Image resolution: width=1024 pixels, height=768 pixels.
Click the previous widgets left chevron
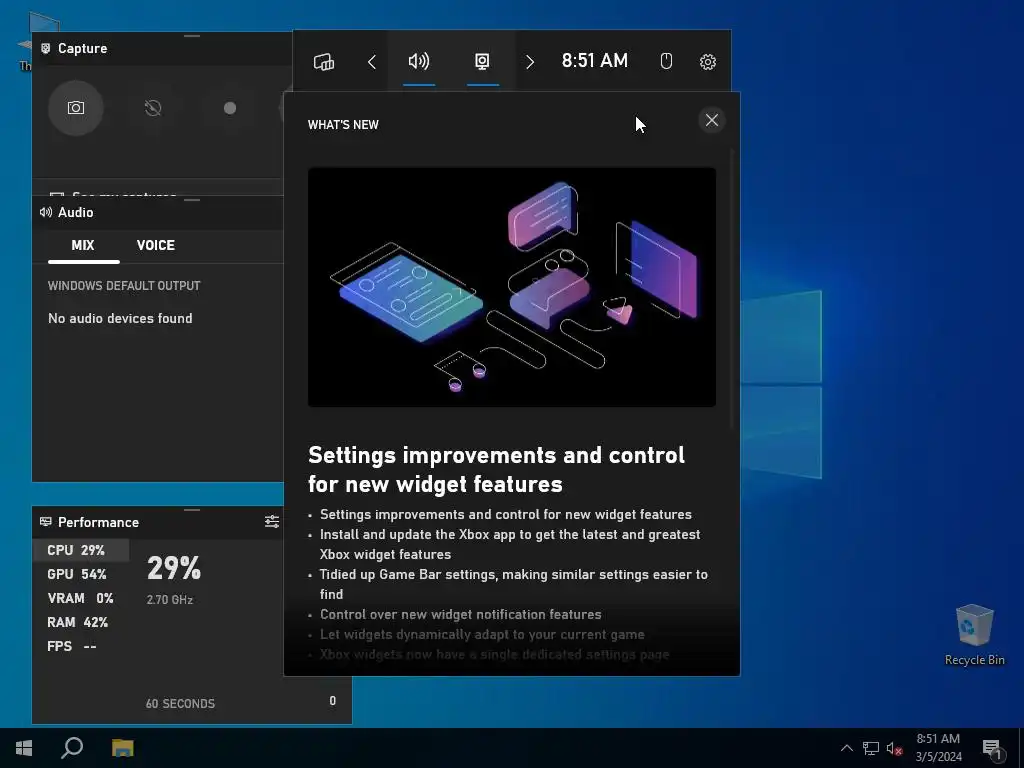372,62
